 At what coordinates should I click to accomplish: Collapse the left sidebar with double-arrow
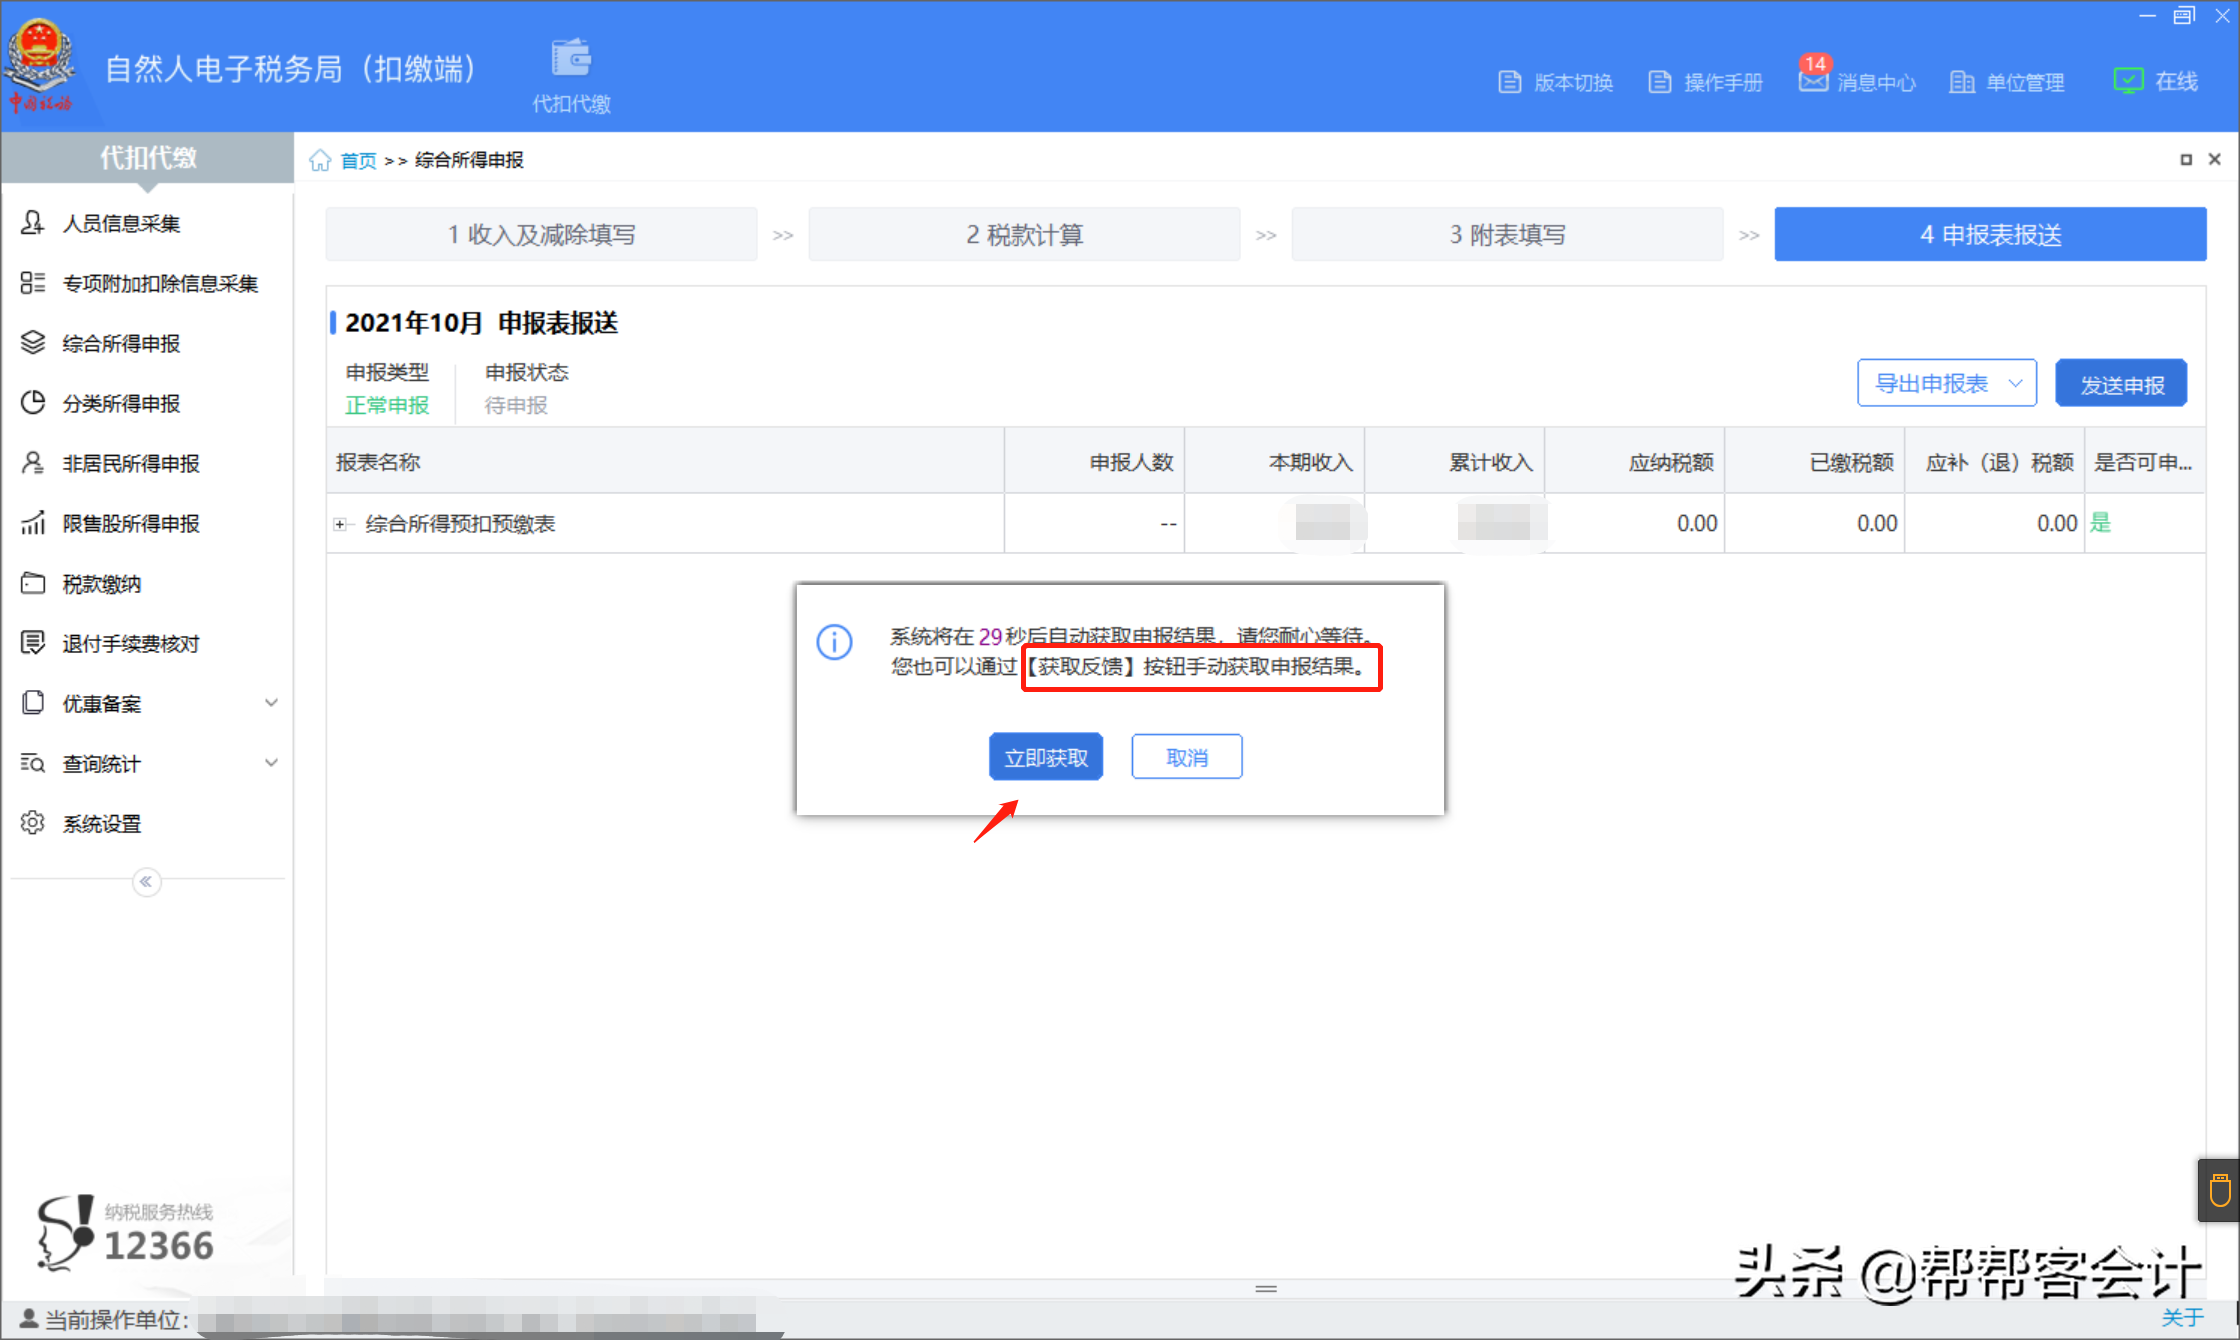146,881
